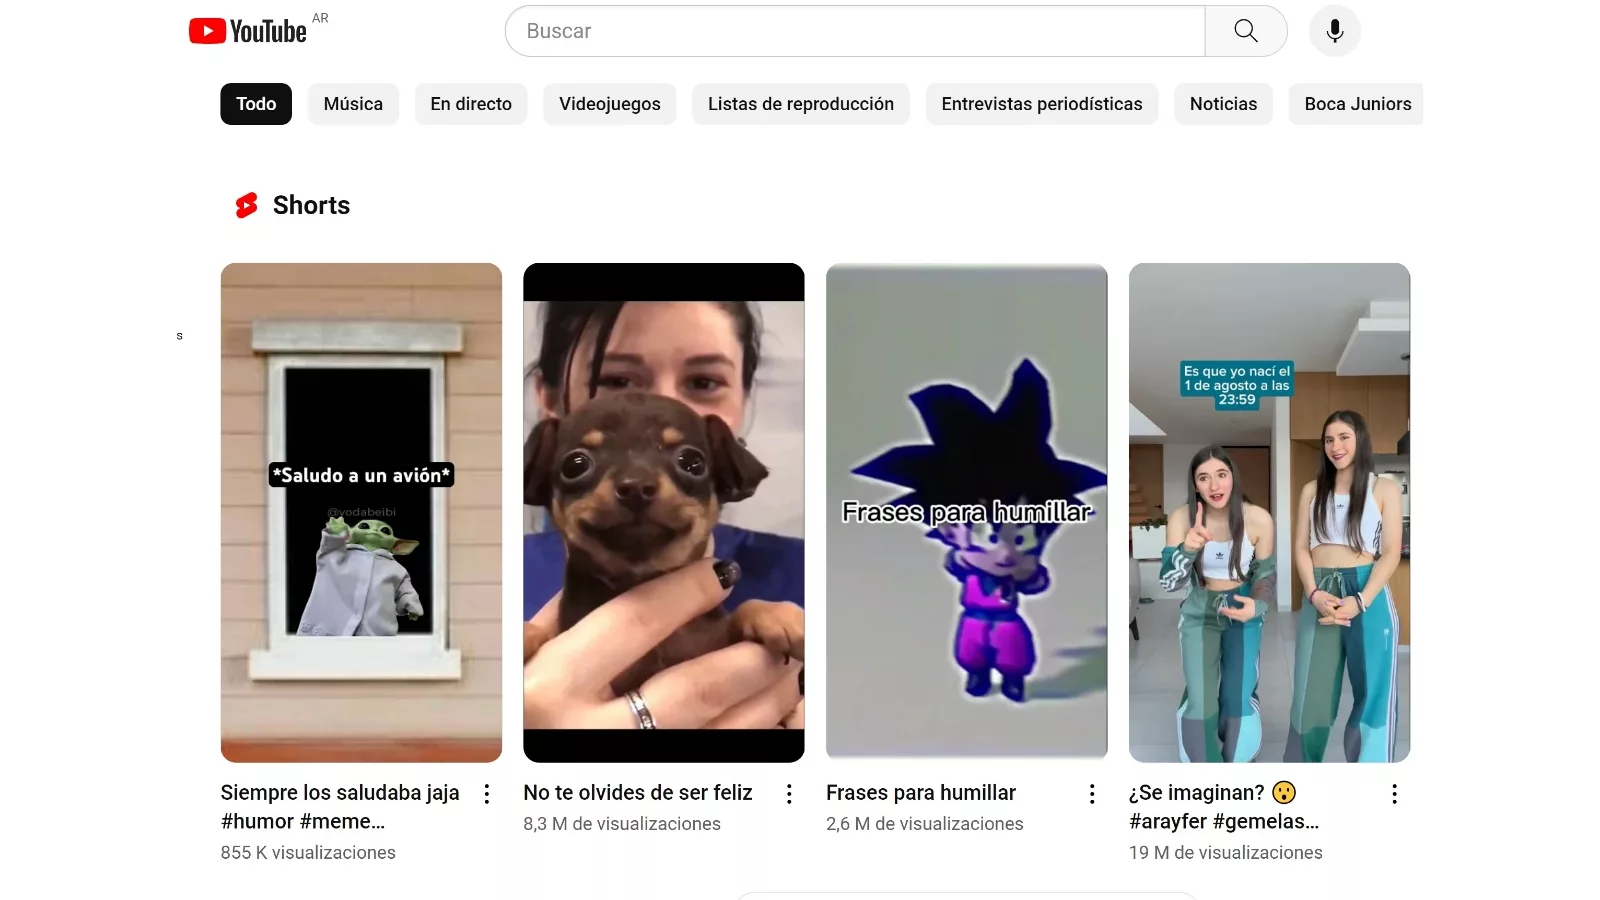
Task: Open three-dot menu for '¿Se imaginan?' short
Action: point(1394,794)
